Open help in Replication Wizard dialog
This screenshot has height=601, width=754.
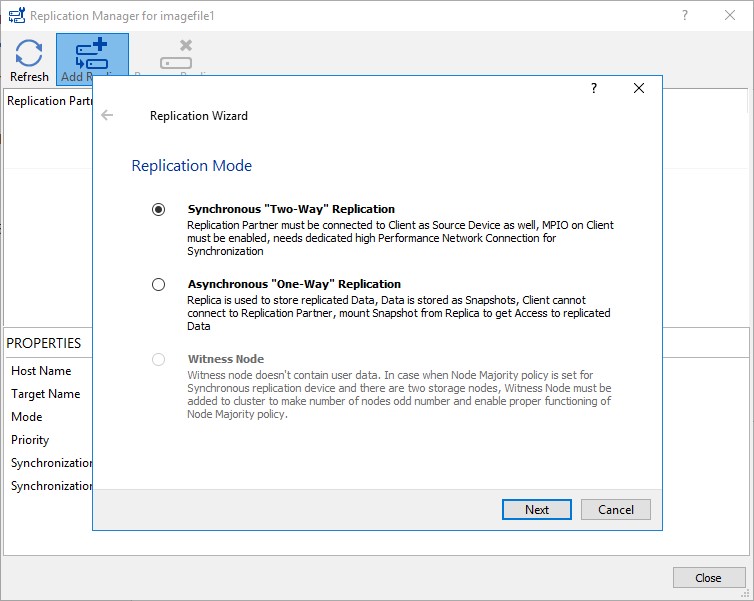click(594, 88)
